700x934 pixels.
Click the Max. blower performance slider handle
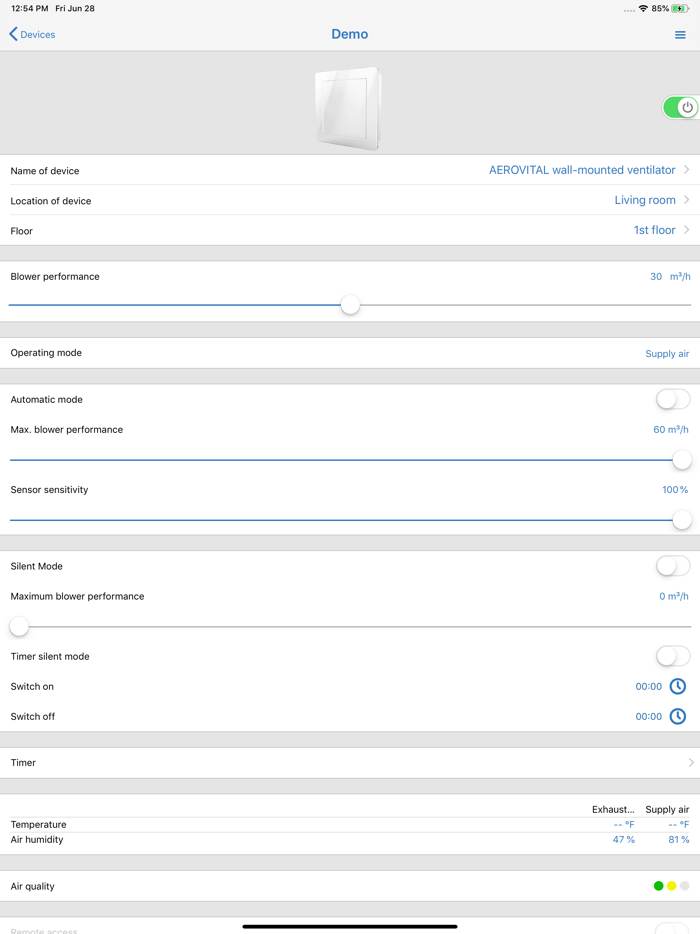682,460
